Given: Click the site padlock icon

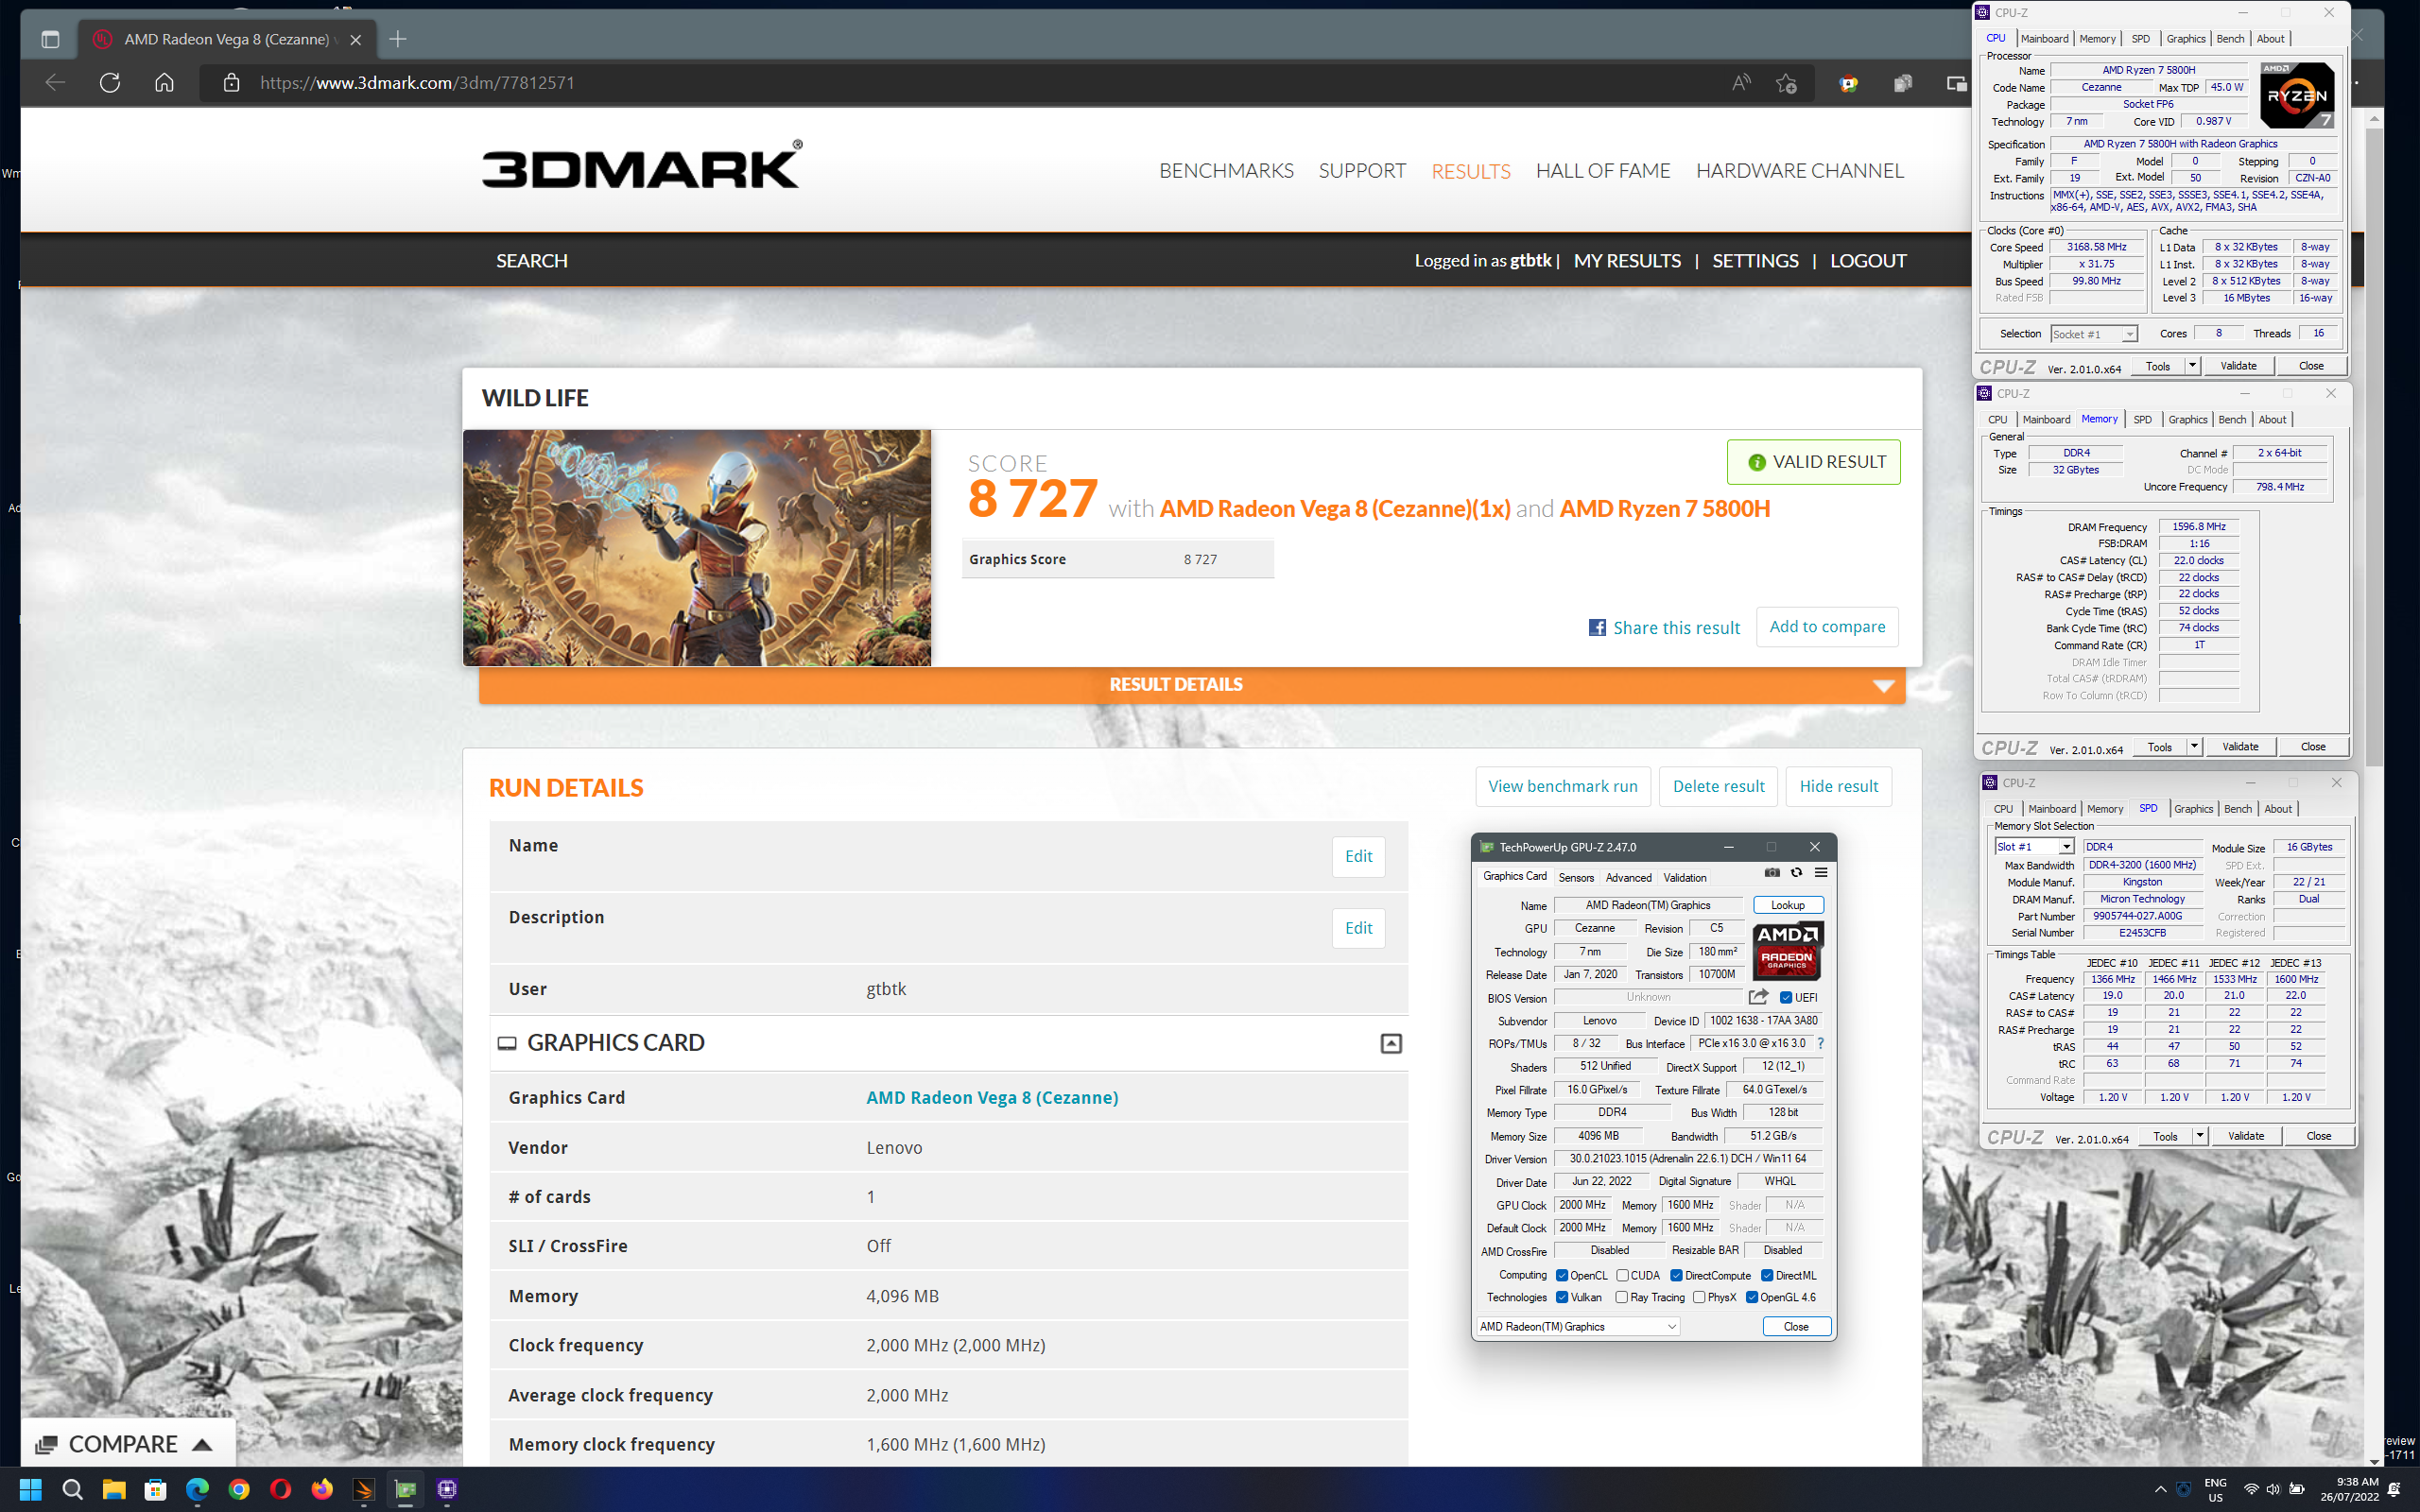Looking at the screenshot, I should (x=231, y=83).
